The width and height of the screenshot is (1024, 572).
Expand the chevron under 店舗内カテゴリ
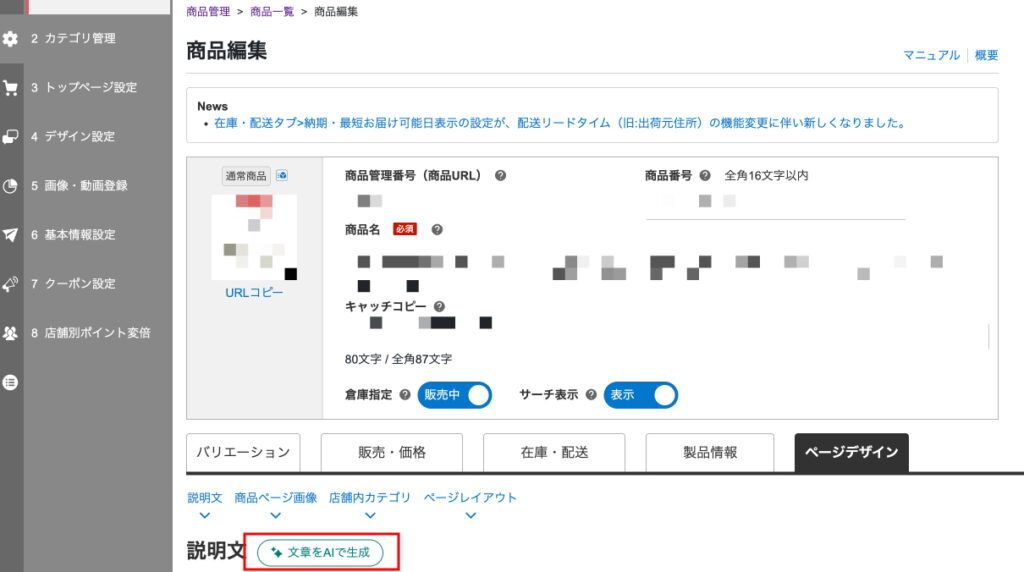tap(370, 516)
